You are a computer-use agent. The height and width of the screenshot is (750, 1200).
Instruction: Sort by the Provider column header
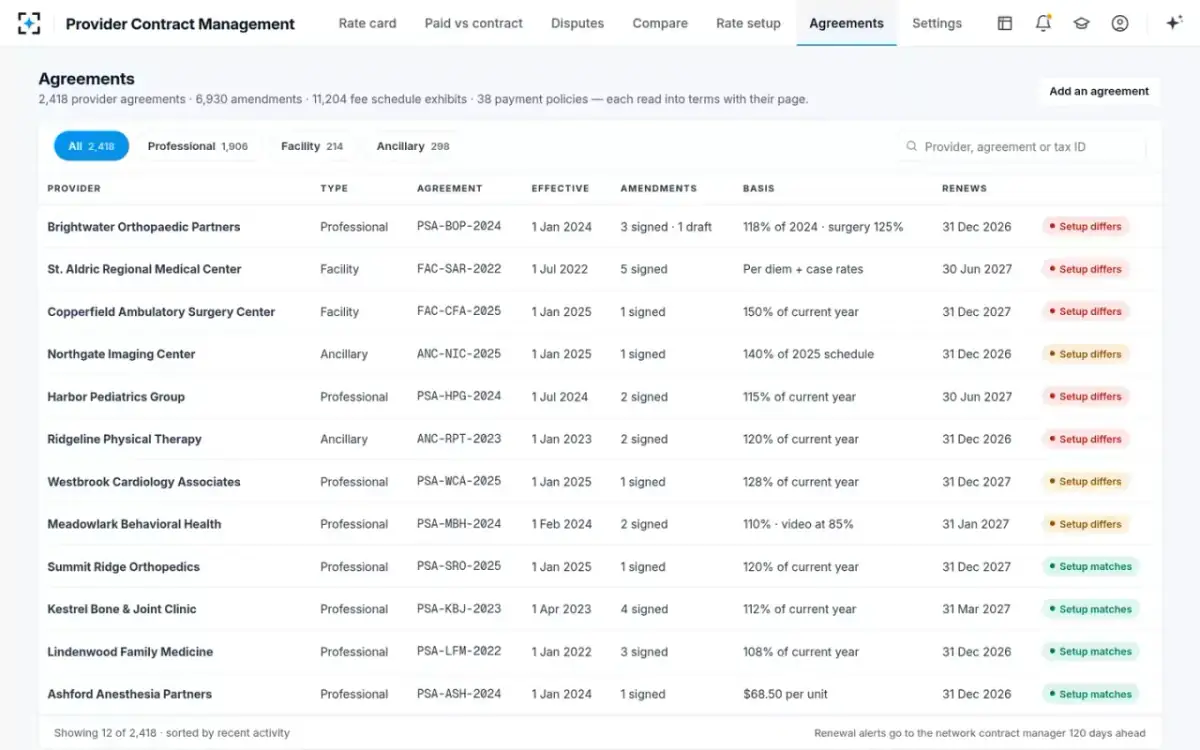pos(74,188)
